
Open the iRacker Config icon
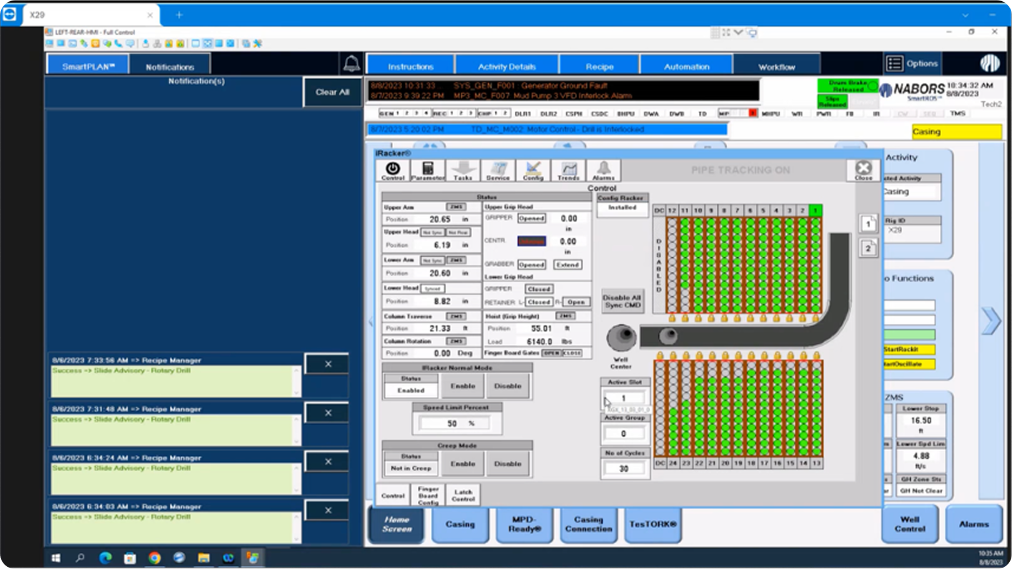[x=532, y=171]
